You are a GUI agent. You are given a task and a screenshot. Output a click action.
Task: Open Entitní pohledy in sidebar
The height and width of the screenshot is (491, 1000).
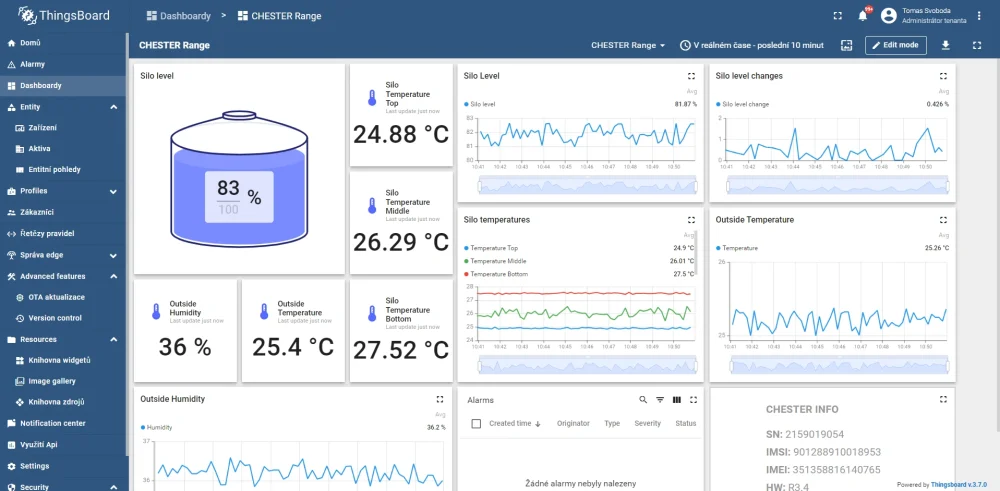click(x=64, y=170)
